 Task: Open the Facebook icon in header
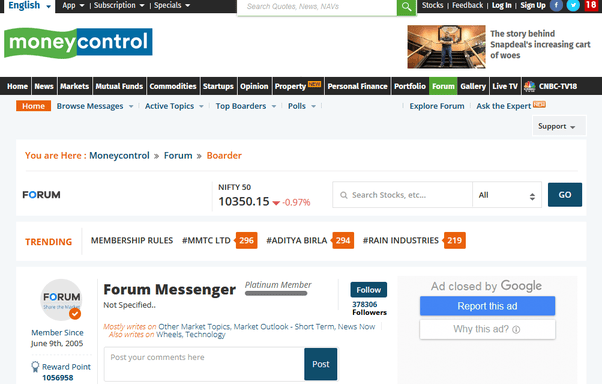556,5
